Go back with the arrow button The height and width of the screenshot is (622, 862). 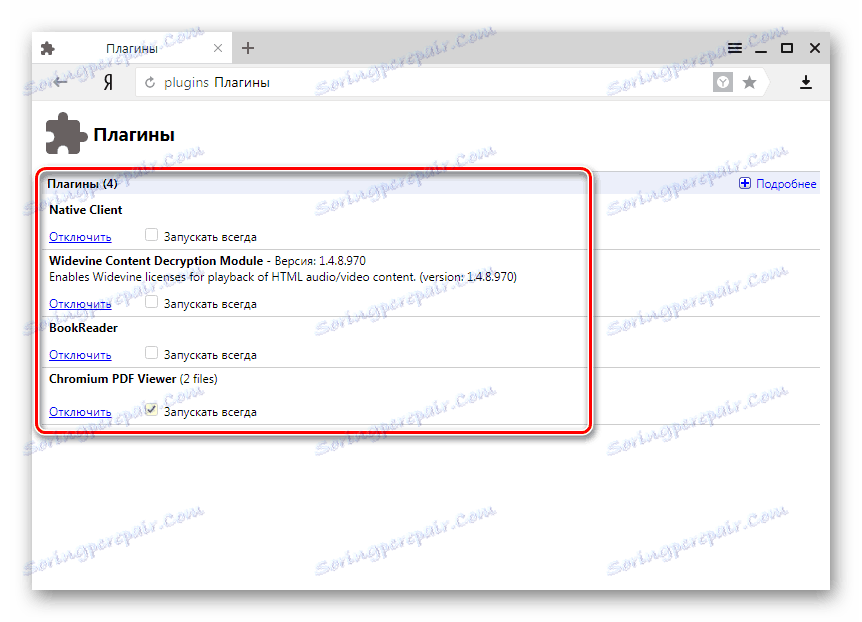(x=60, y=82)
